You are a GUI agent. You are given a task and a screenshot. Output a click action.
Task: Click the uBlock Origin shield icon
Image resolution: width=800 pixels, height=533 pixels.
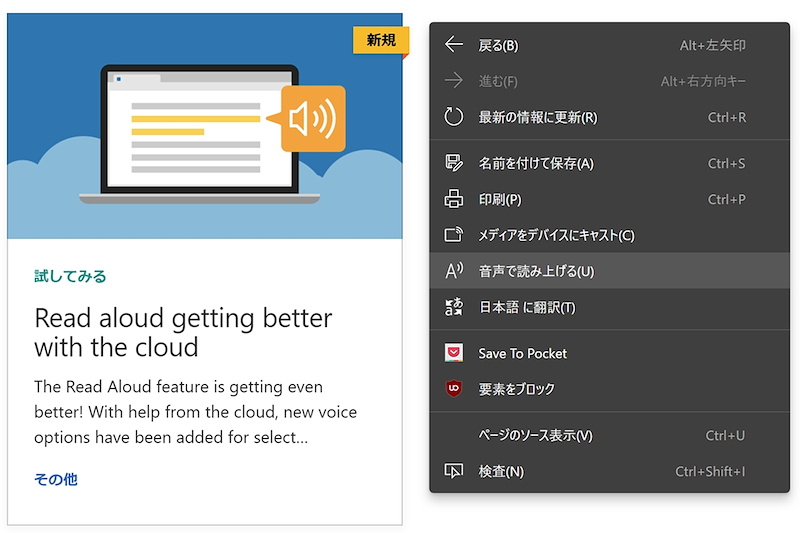tap(454, 389)
